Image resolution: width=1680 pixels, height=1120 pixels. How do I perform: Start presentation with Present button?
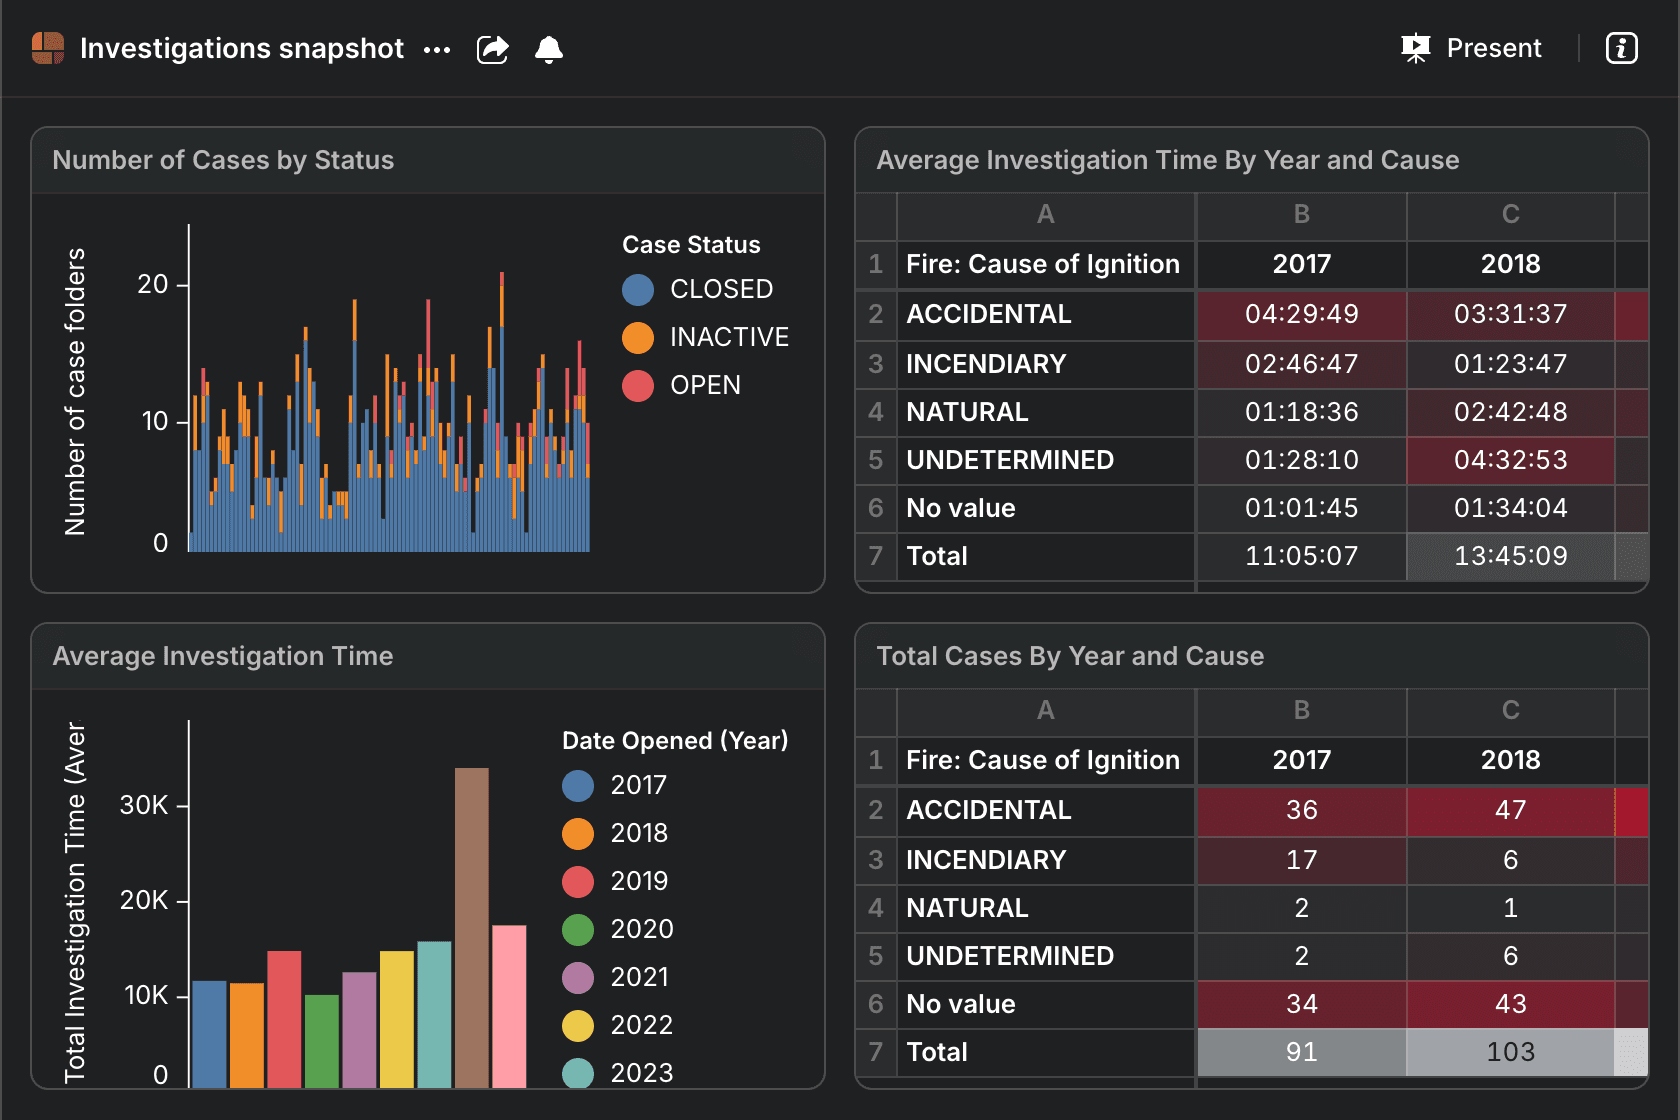point(1493,48)
